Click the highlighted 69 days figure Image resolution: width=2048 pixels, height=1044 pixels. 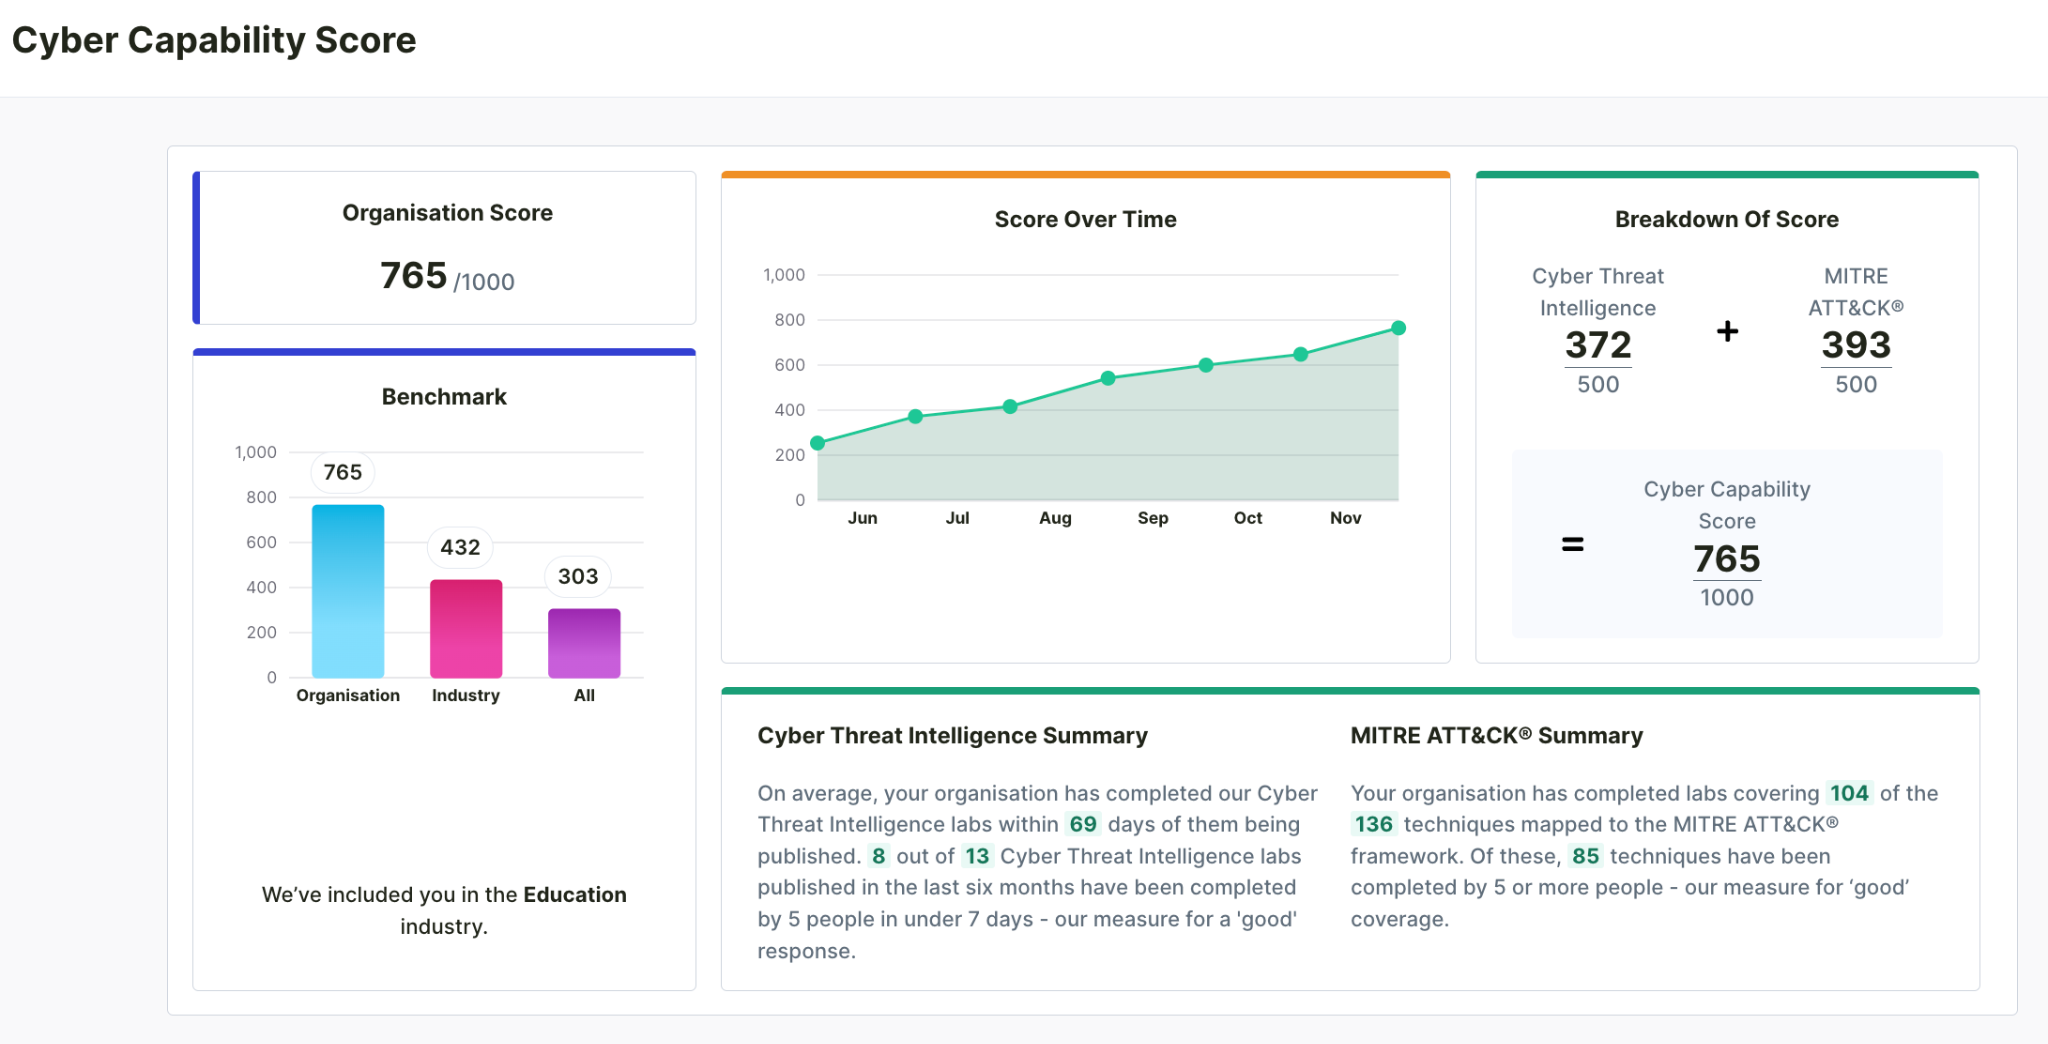tap(1082, 824)
